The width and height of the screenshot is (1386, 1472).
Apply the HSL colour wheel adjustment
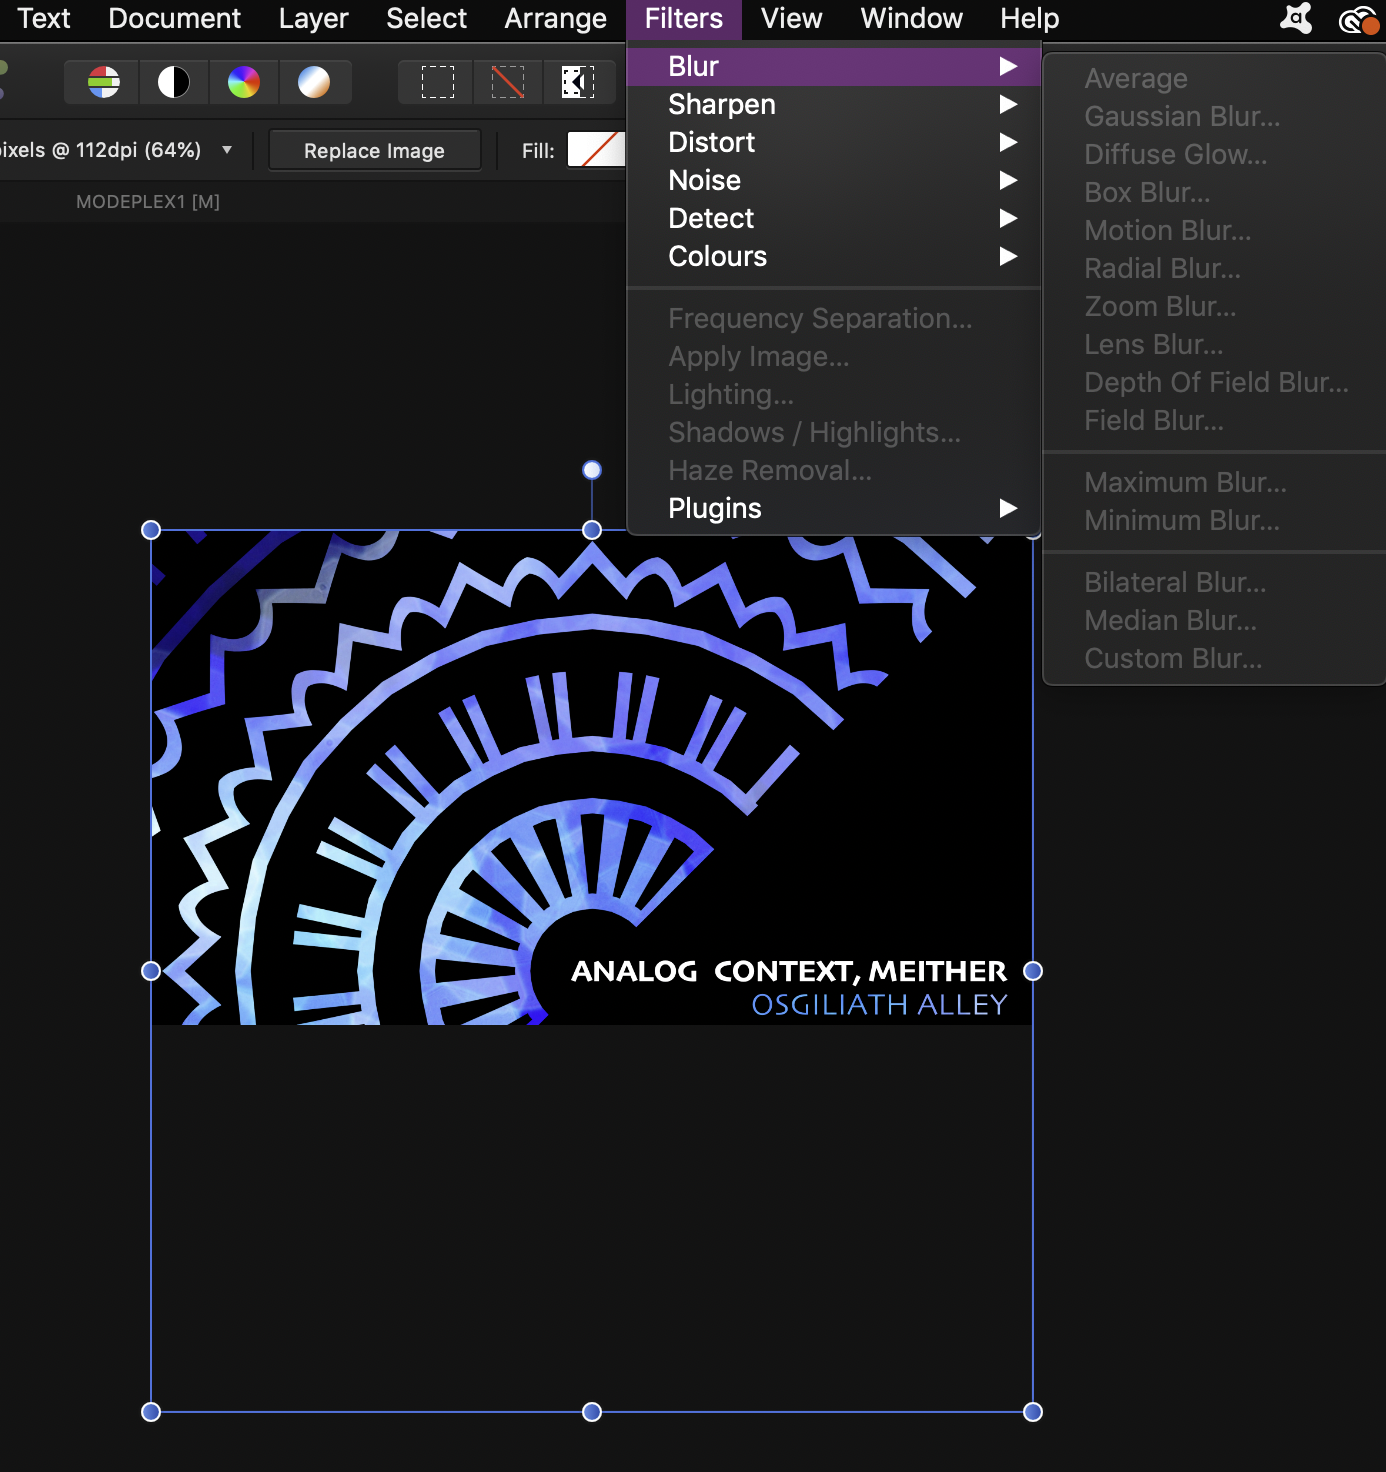click(243, 82)
